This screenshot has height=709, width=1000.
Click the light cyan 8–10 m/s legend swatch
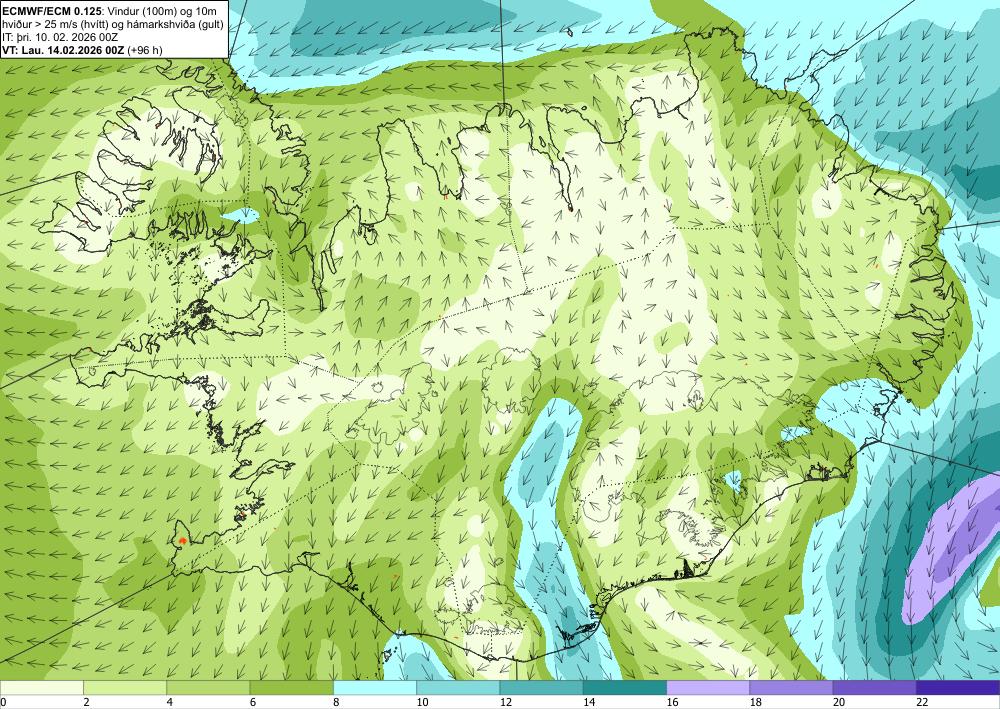coord(375,688)
